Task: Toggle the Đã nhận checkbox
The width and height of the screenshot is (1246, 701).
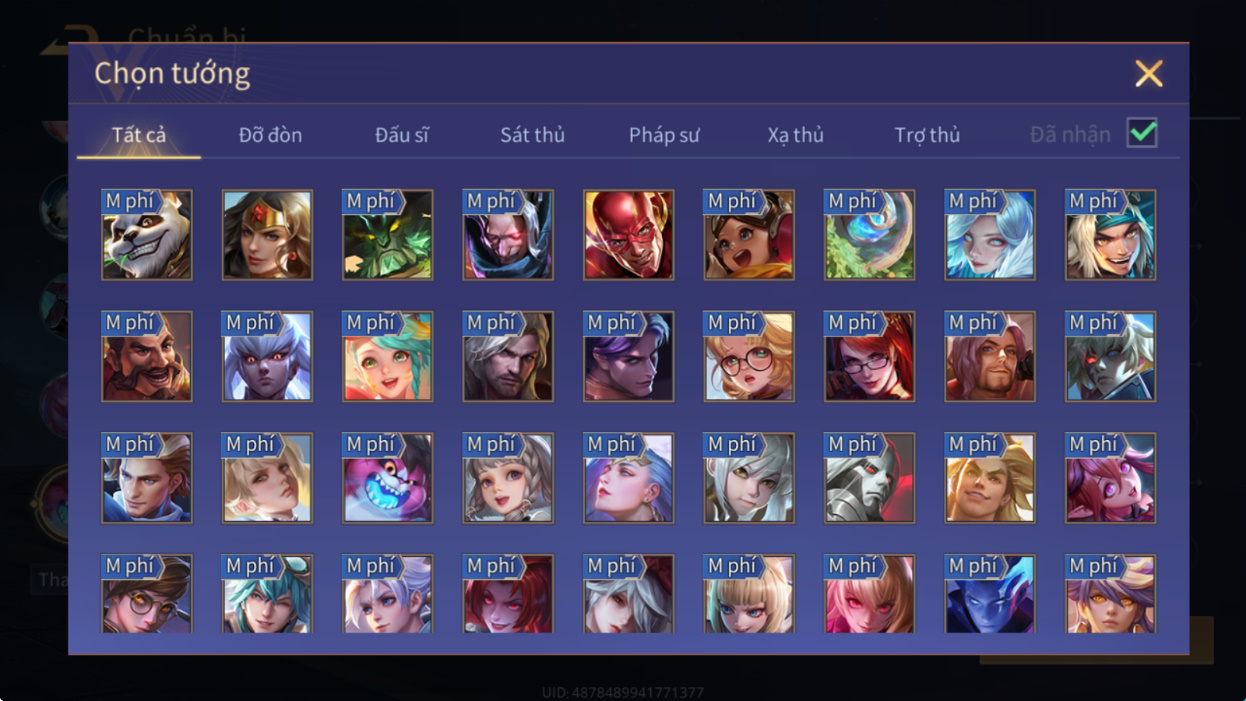Action: click(x=1142, y=133)
